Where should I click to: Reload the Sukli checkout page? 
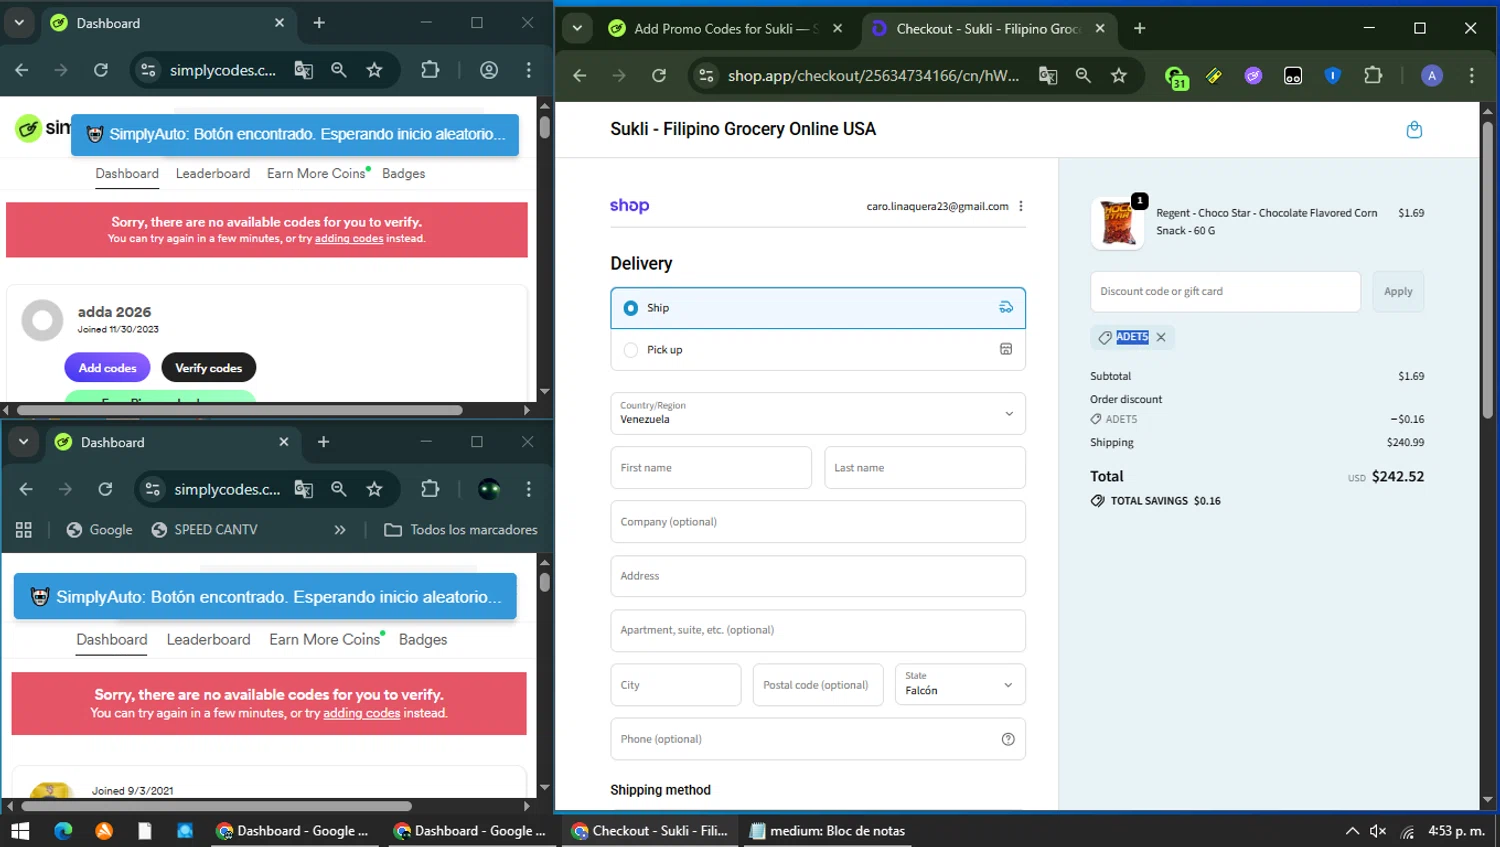(658, 76)
